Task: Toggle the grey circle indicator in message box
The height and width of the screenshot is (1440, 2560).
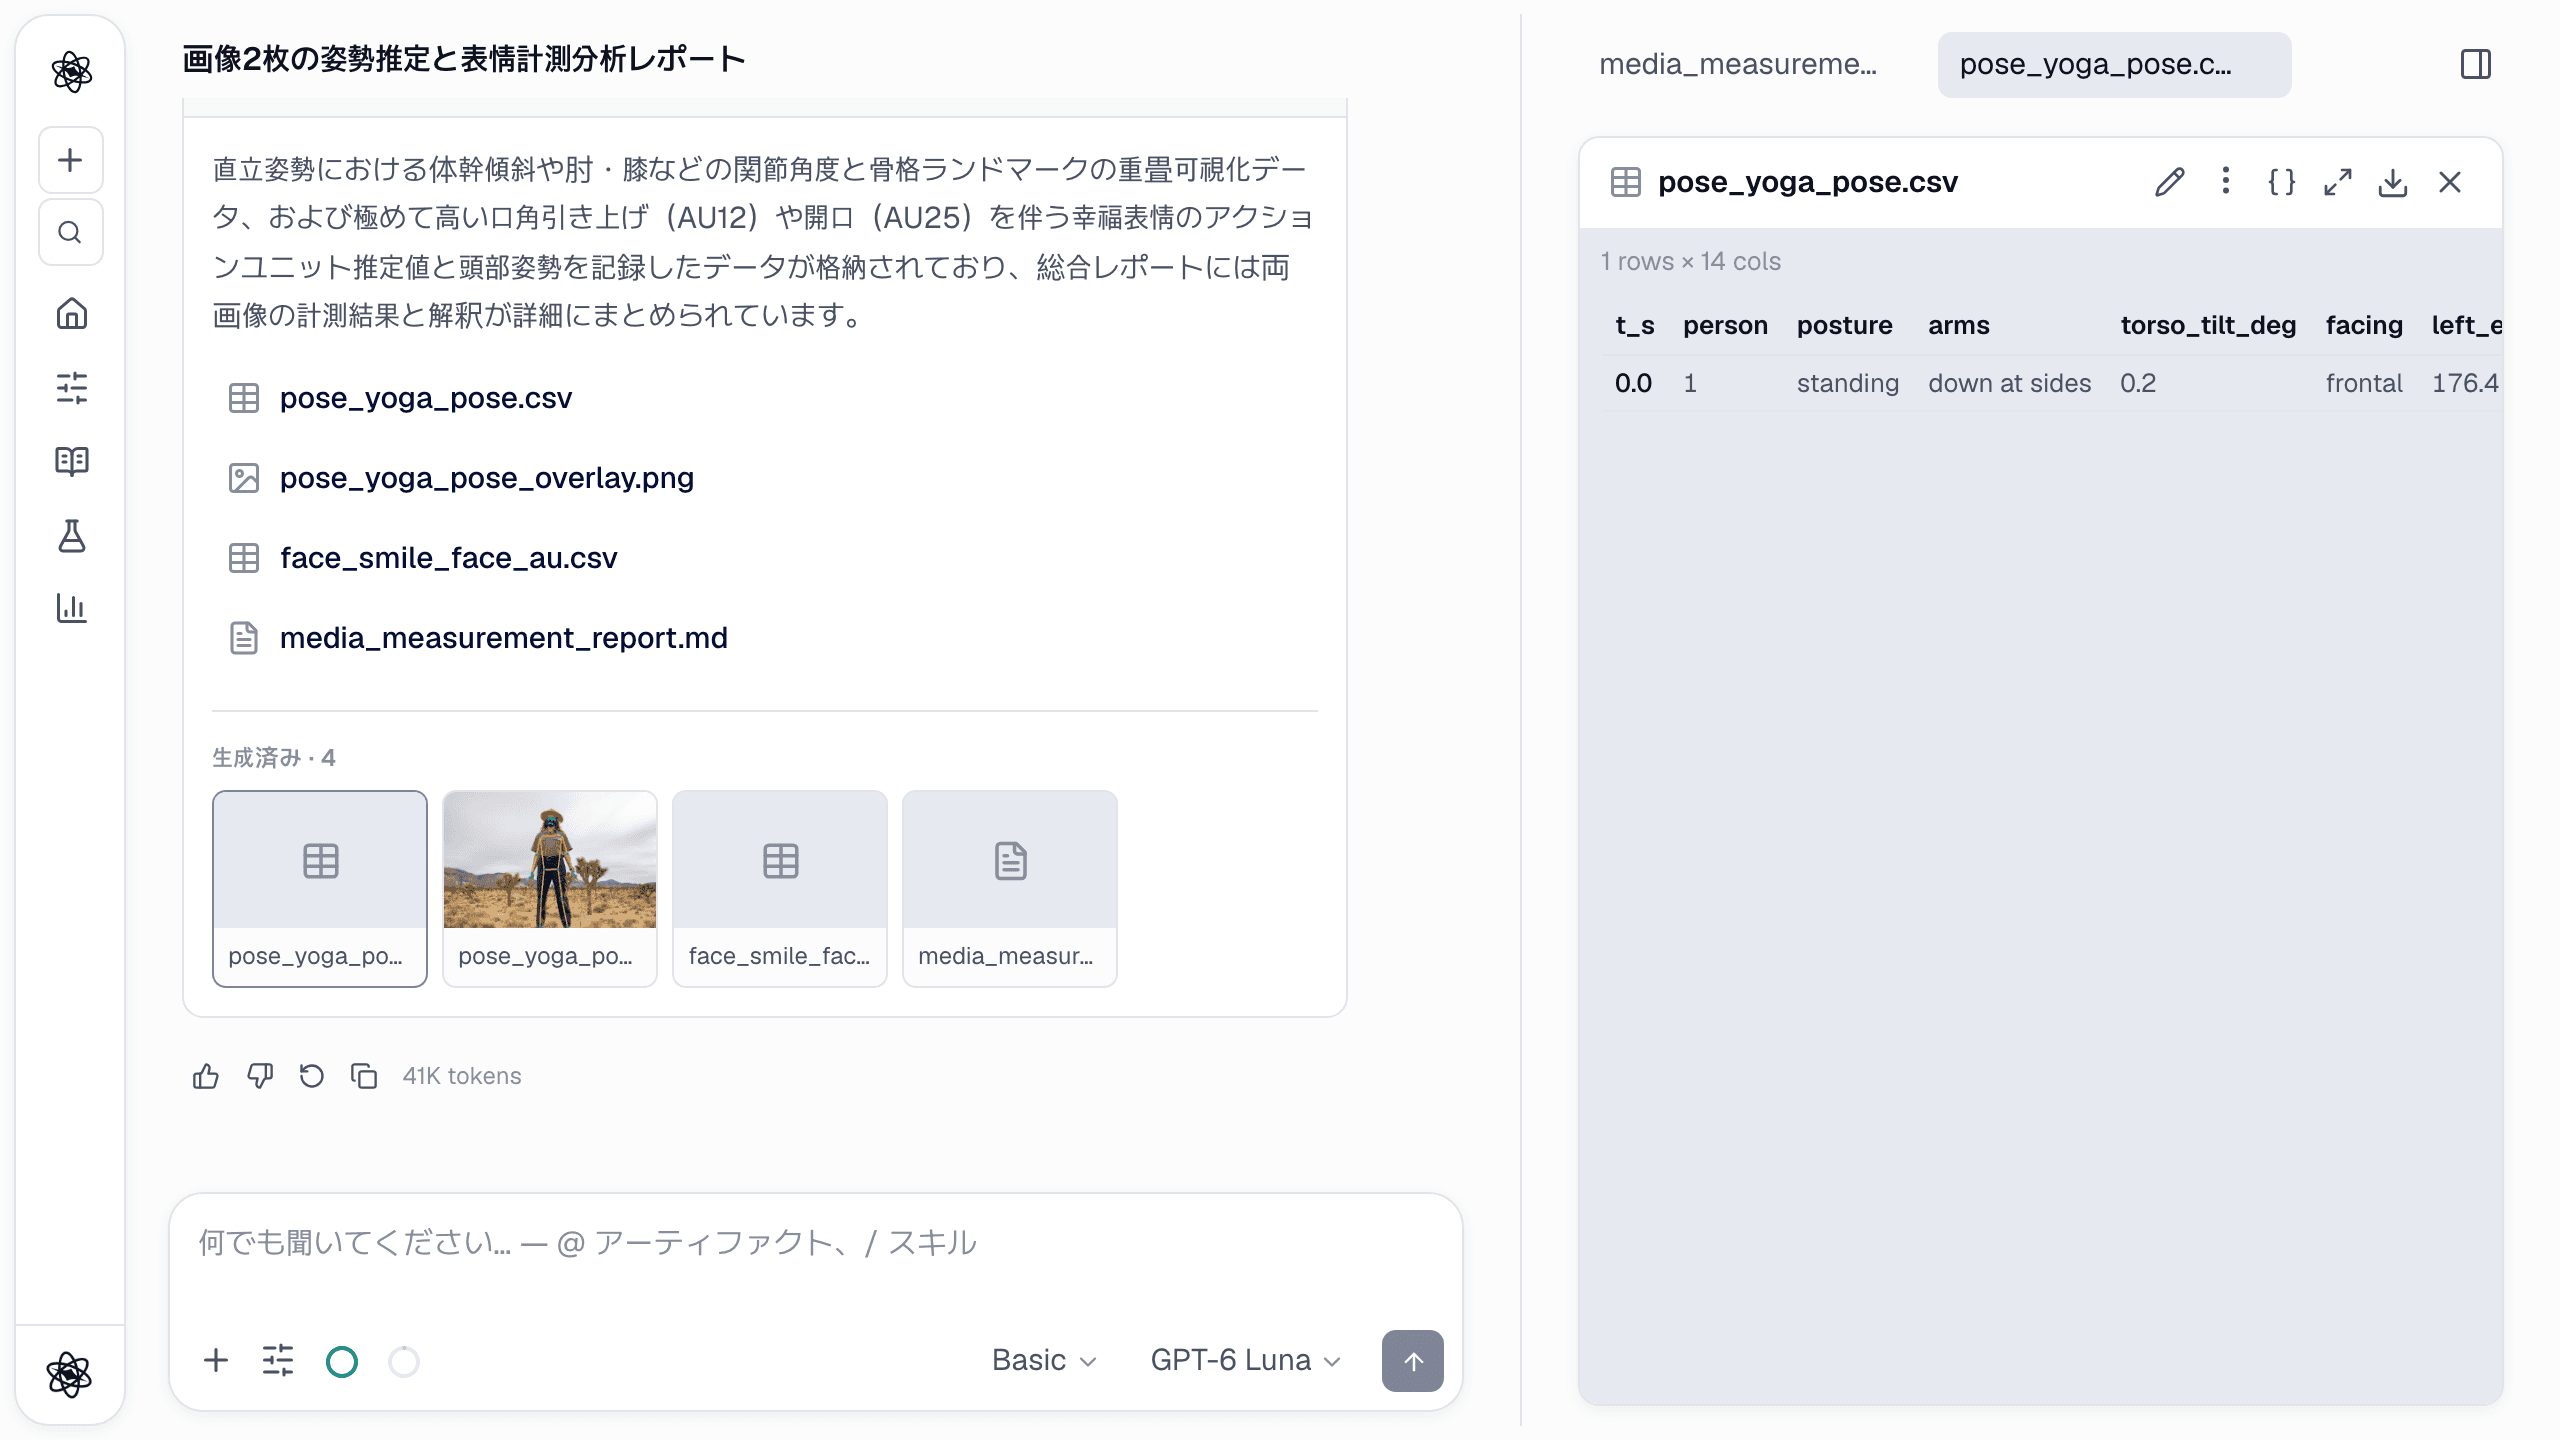Action: [404, 1362]
